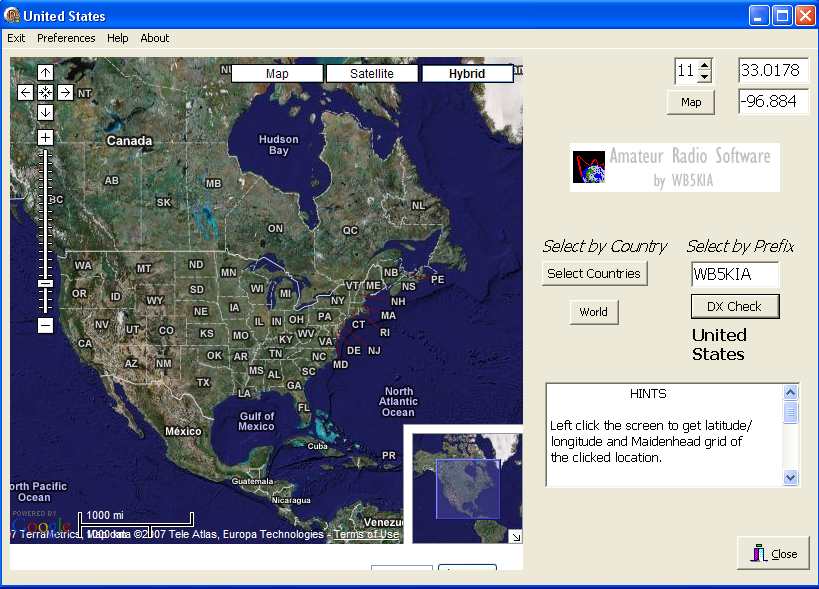Increase the zoom level stepper value
This screenshot has height=589, width=819.
point(705,66)
